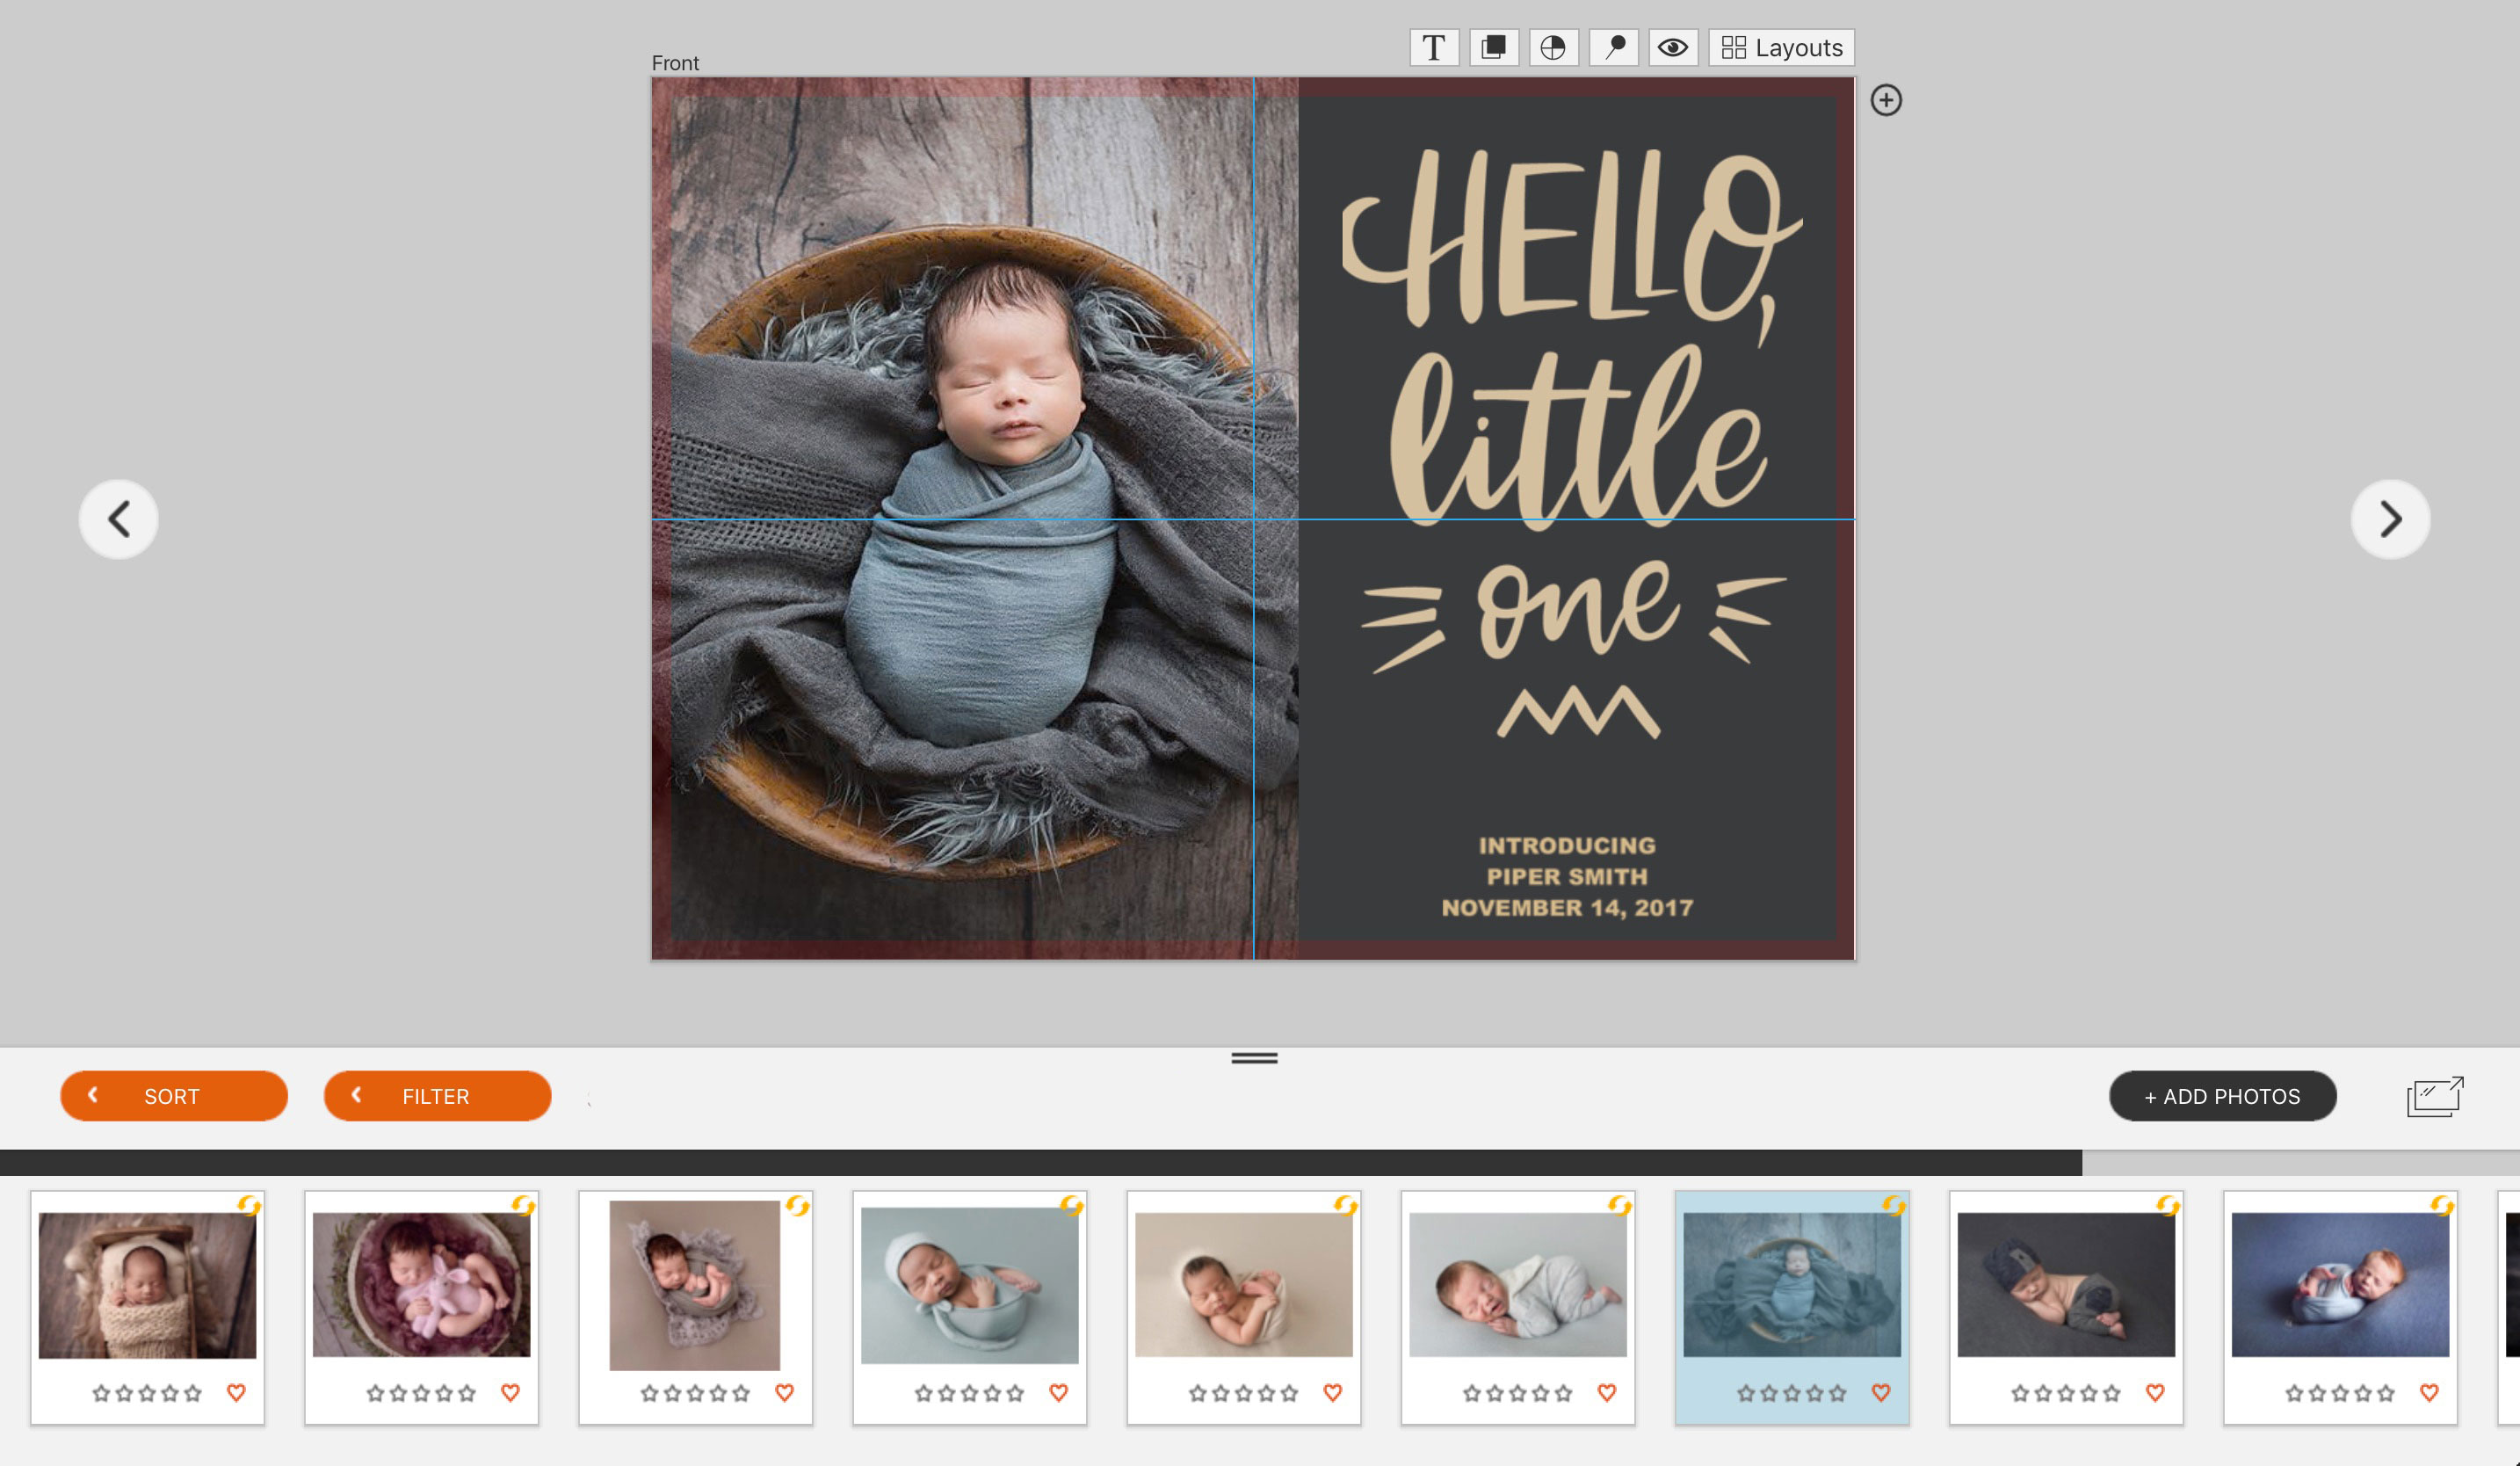This screenshot has width=2520, height=1466.
Task: Favorite the gray hat baby photo with heart
Action: [2155, 1392]
